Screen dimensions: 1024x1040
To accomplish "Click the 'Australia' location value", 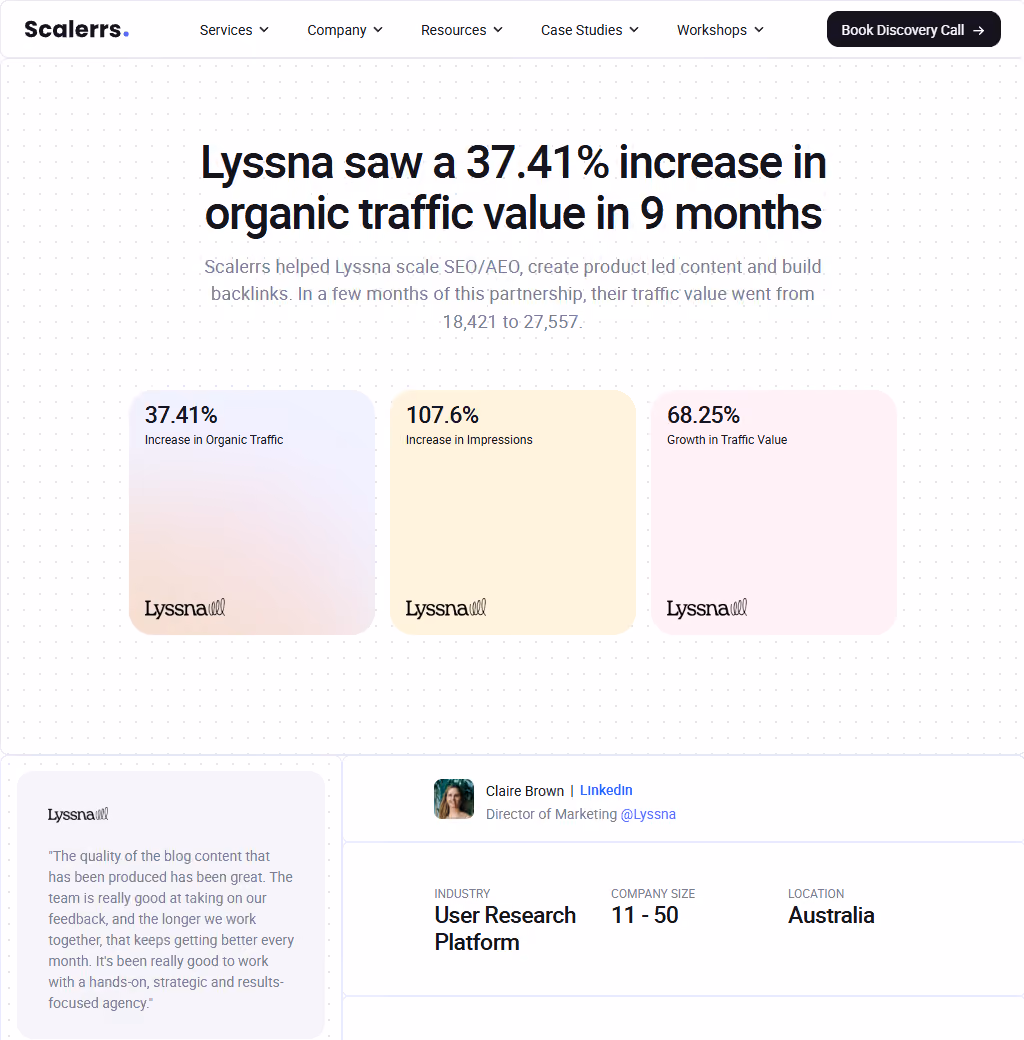I will [x=831, y=915].
